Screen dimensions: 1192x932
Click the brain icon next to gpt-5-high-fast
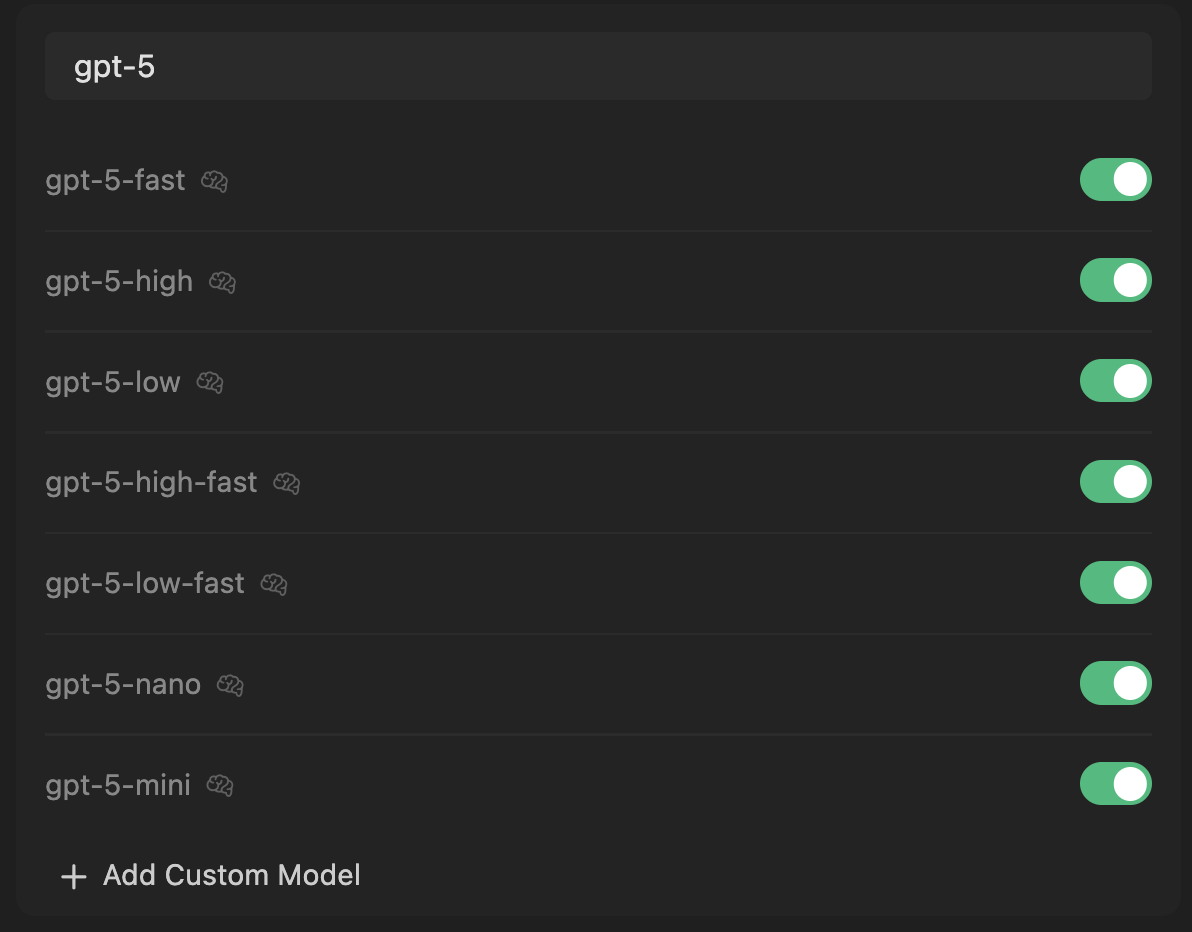(x=287, y=483)
